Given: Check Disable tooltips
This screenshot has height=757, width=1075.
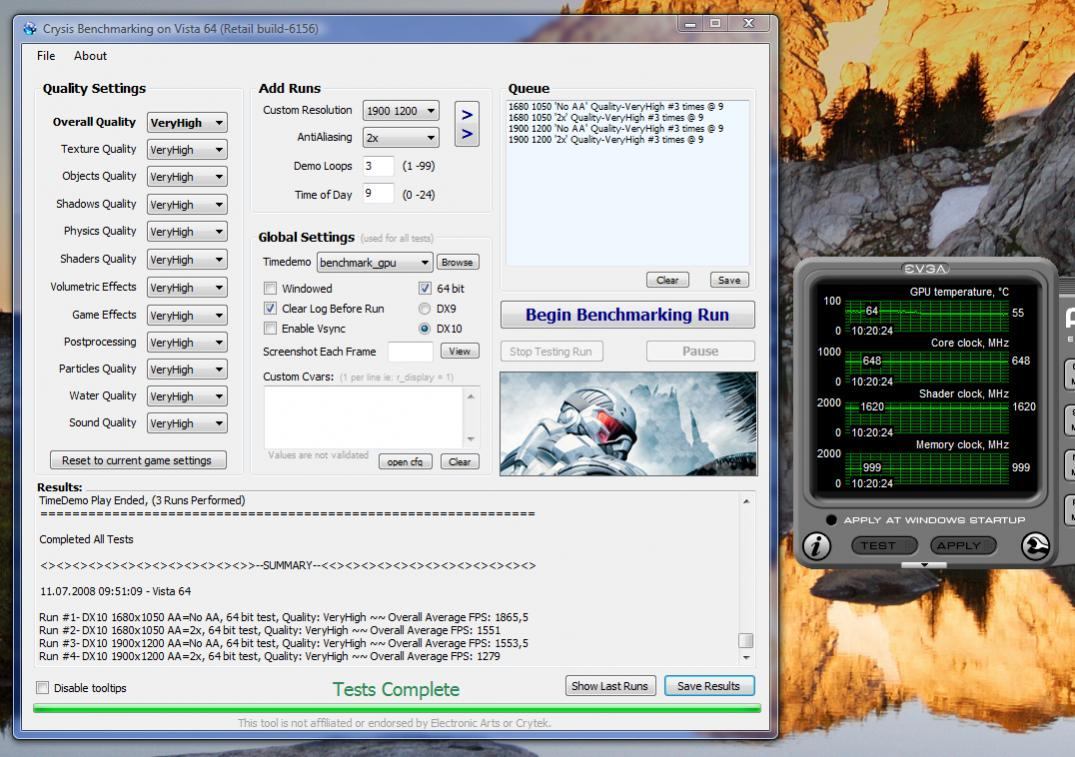Looking at the screenshot, I should pyautogui.click(x=43, y=688).
